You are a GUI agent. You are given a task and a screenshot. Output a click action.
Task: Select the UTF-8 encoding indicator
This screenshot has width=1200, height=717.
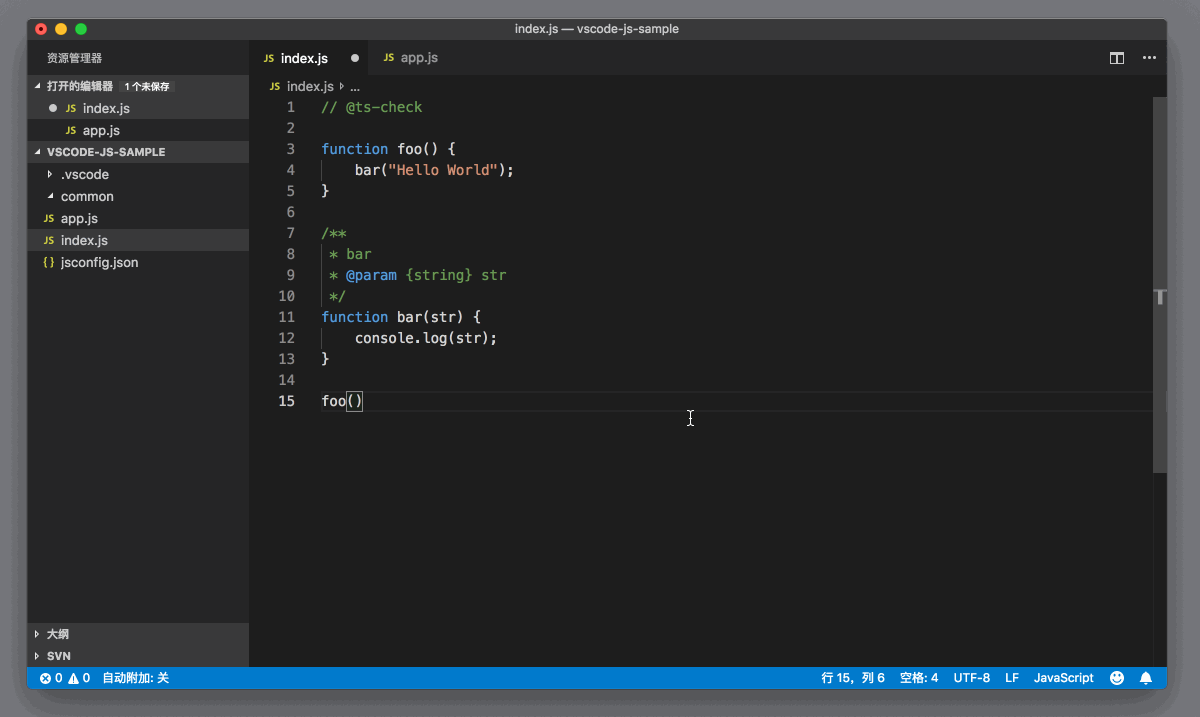[x=971, y=677]
